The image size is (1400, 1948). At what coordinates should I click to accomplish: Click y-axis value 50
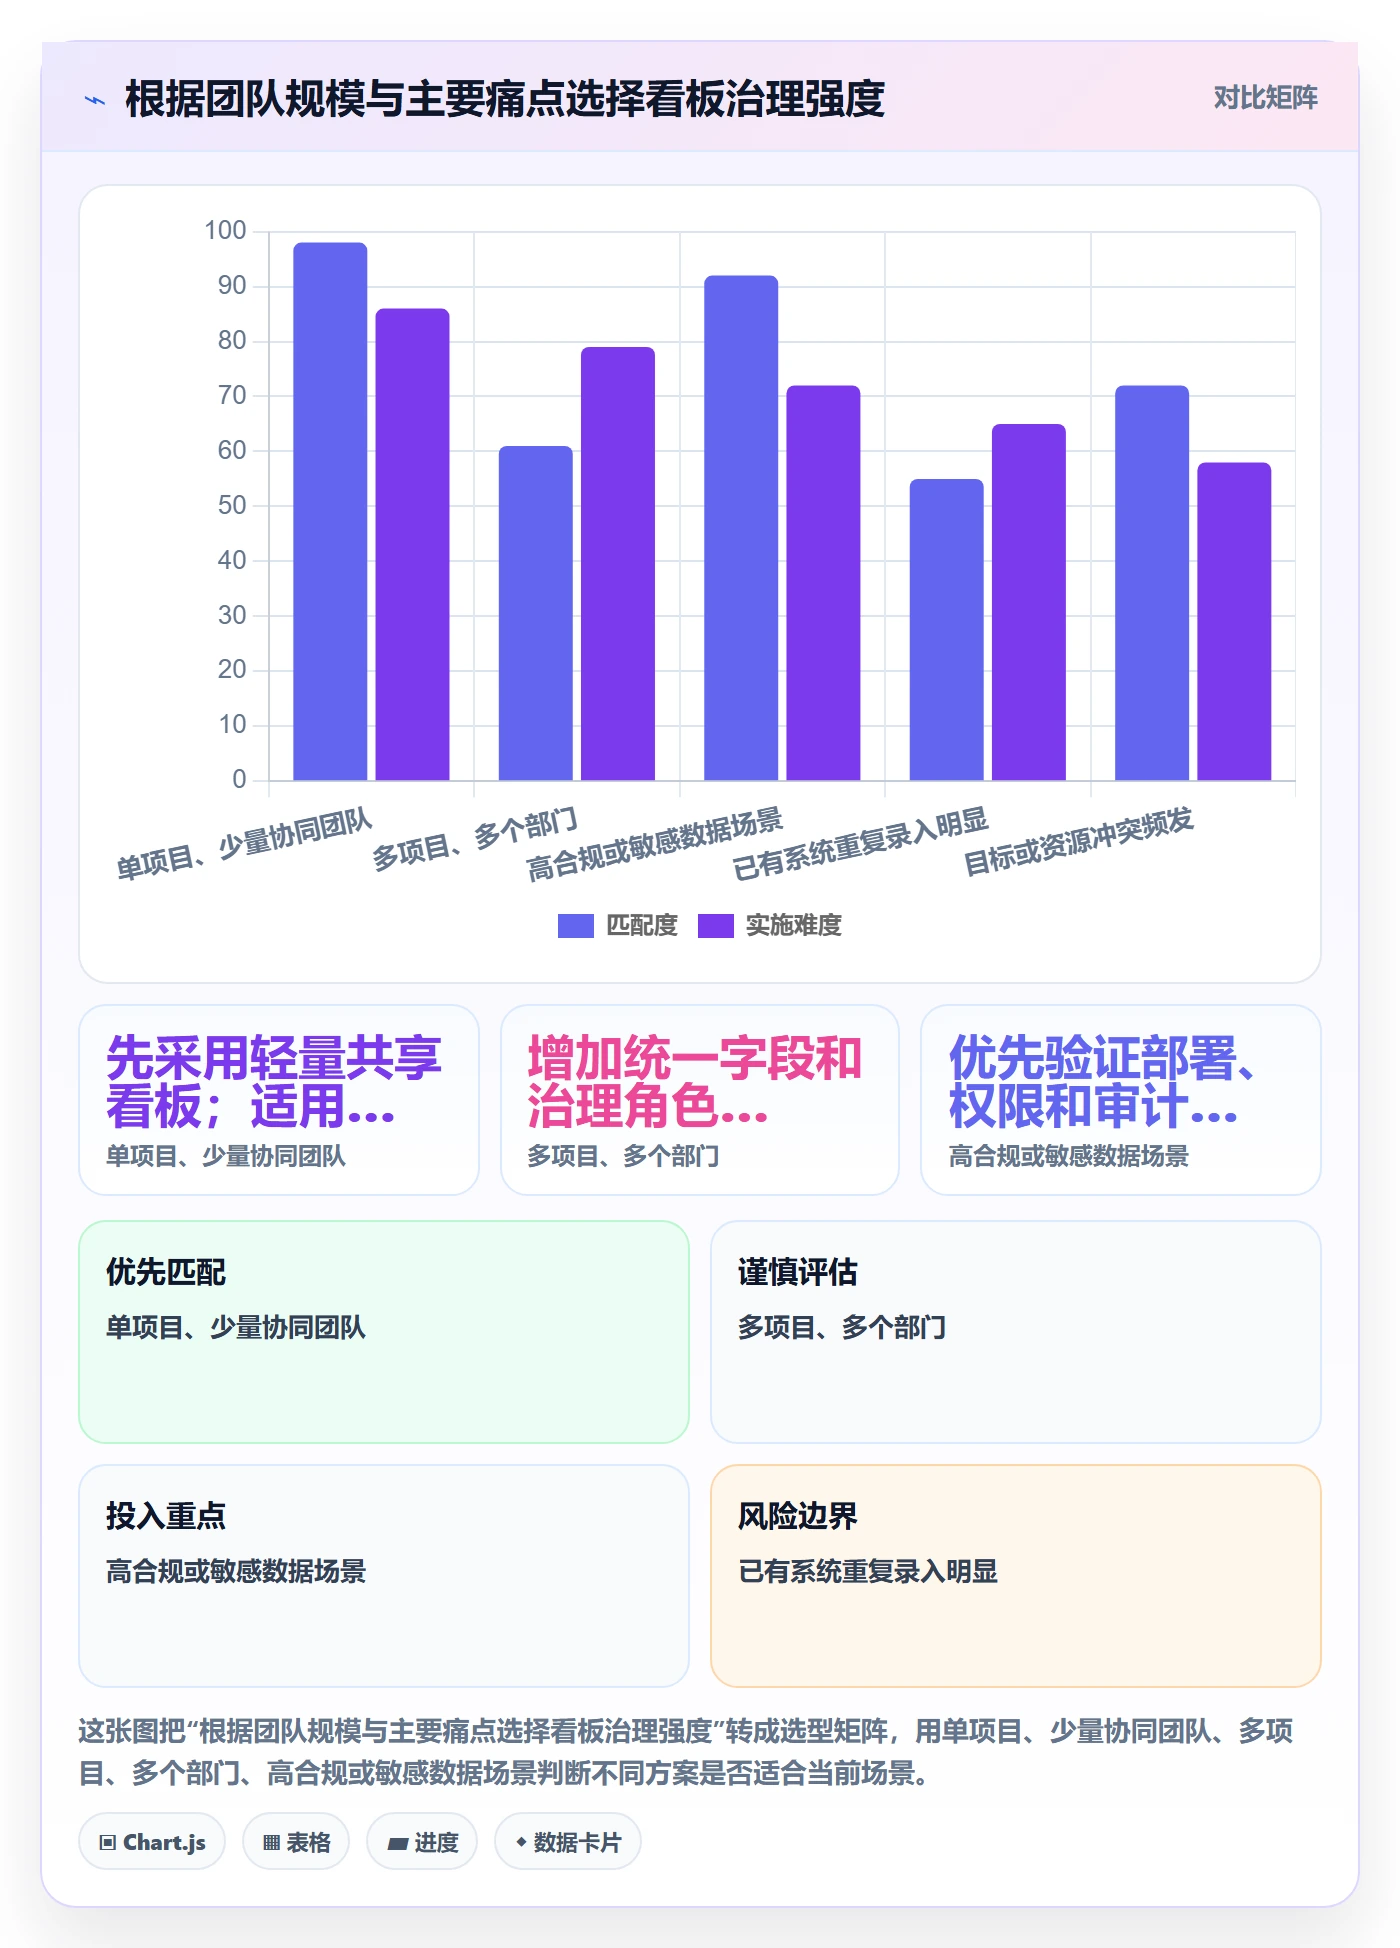(232, 505)
